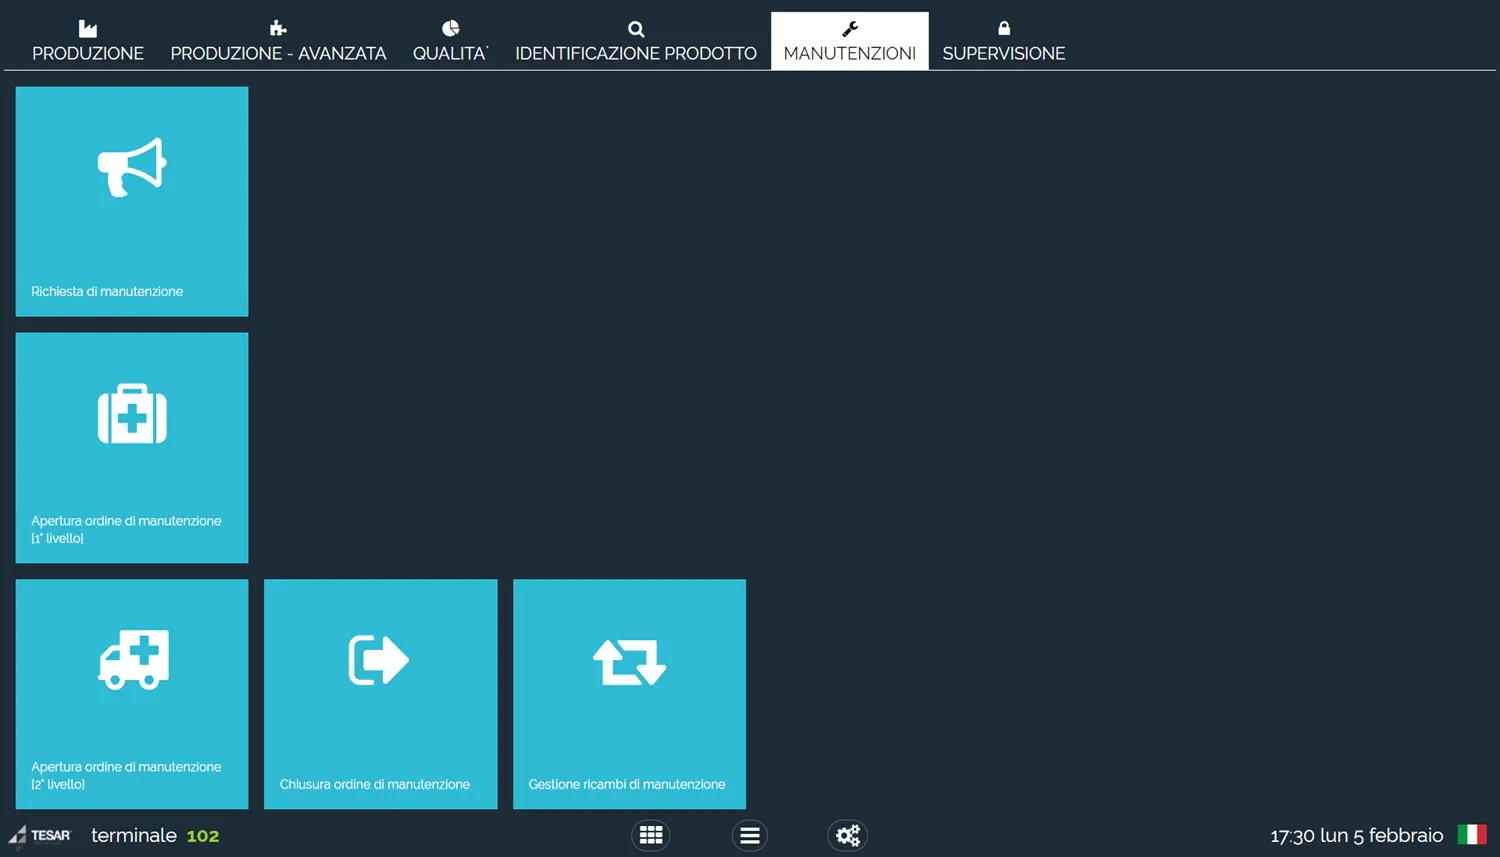Open Chiusura ordine di manutenzione label
This screenshot has height=857, width=1500.
(x=375, y=784)
